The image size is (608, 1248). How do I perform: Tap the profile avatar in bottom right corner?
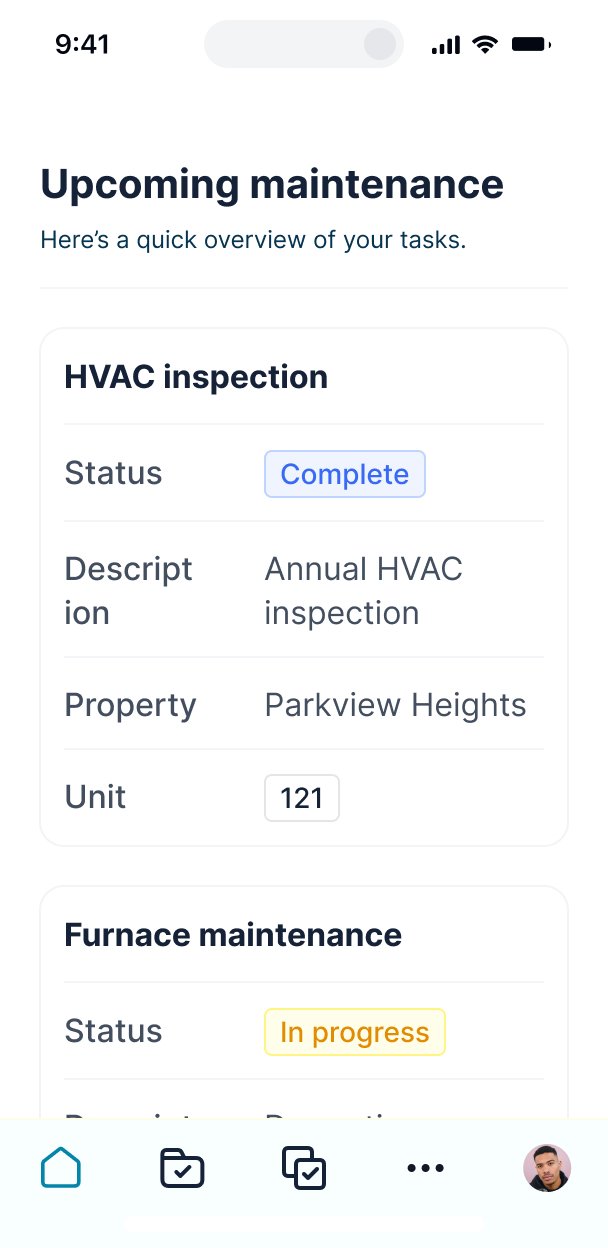(x=547, y=1167)
